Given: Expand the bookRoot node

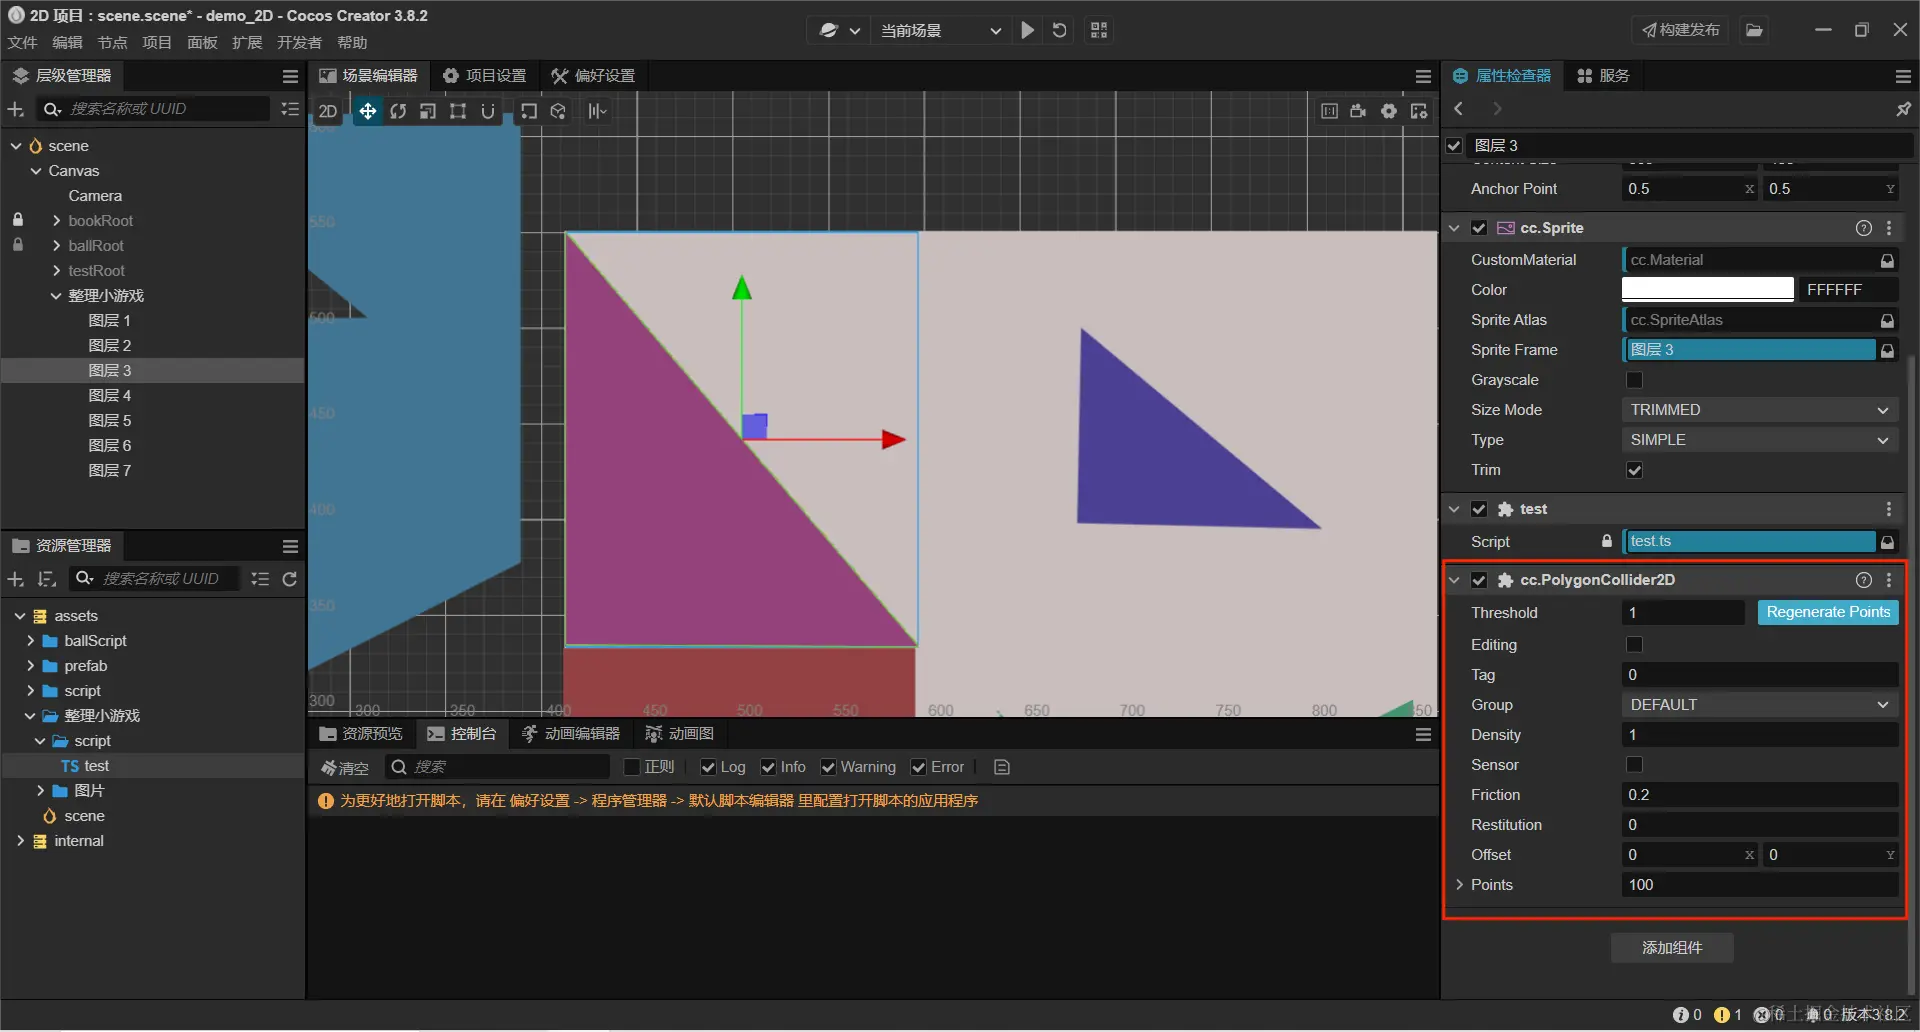Looking at the screenshot, I should point(56,221).
